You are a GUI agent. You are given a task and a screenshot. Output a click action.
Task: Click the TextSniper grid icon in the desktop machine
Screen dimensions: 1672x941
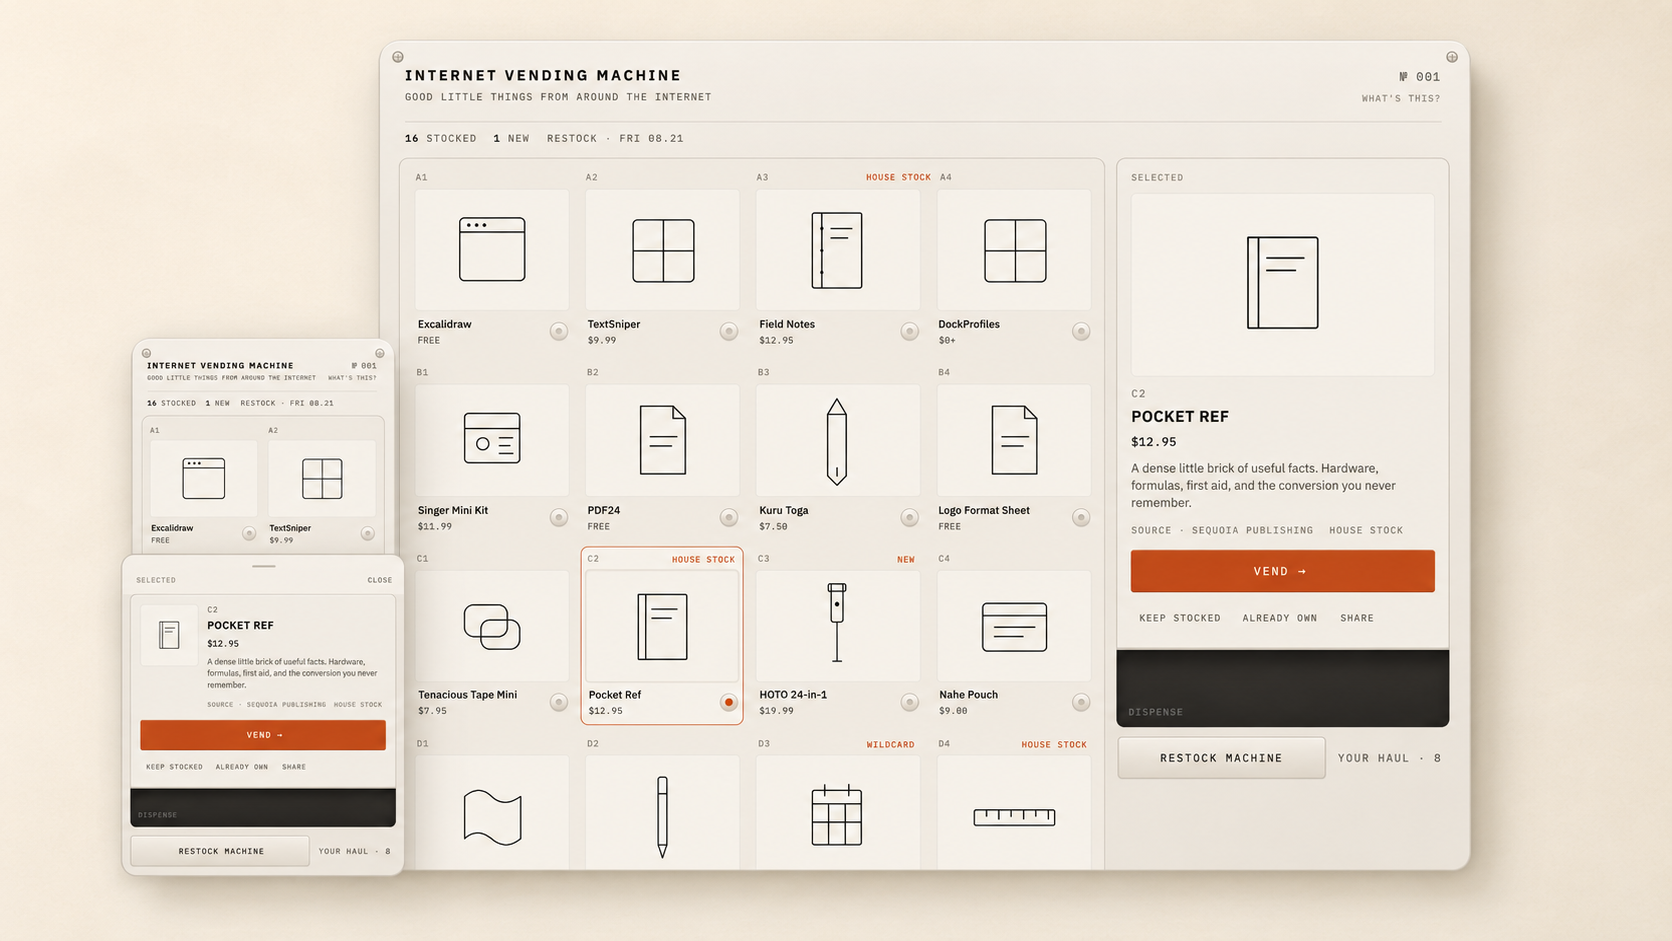coord(663,250)
